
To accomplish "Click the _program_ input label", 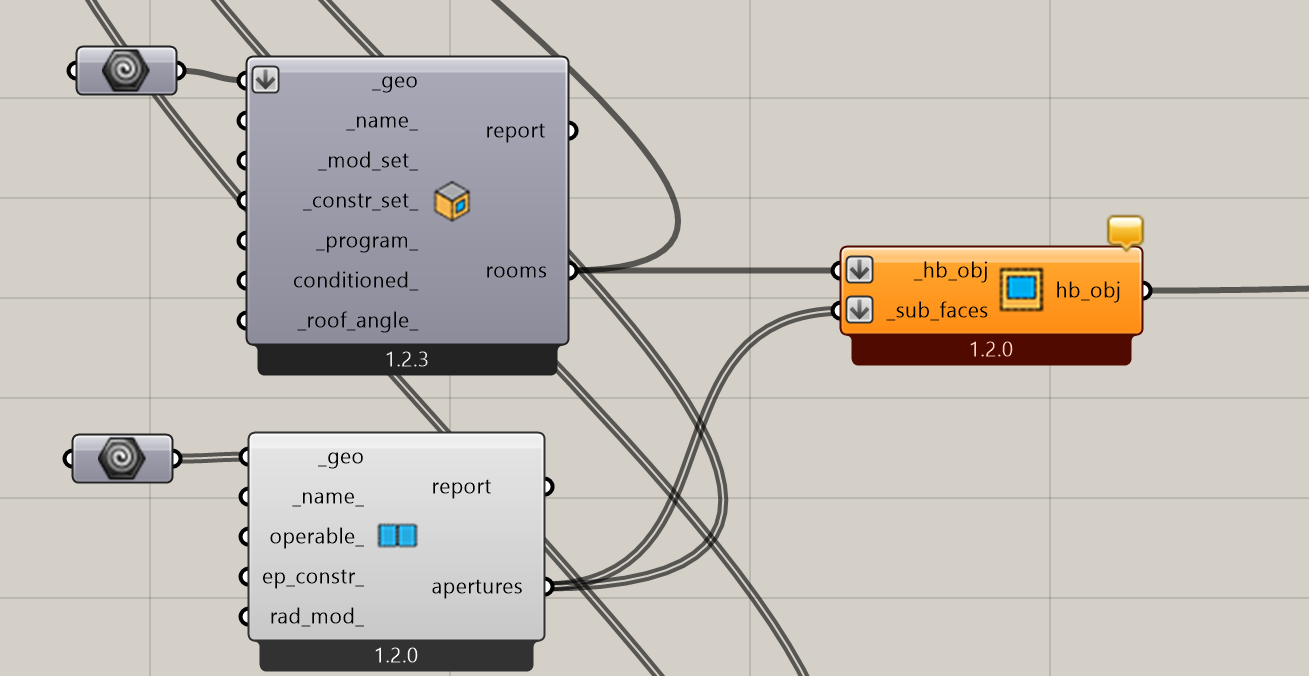I will coord(366,241).
